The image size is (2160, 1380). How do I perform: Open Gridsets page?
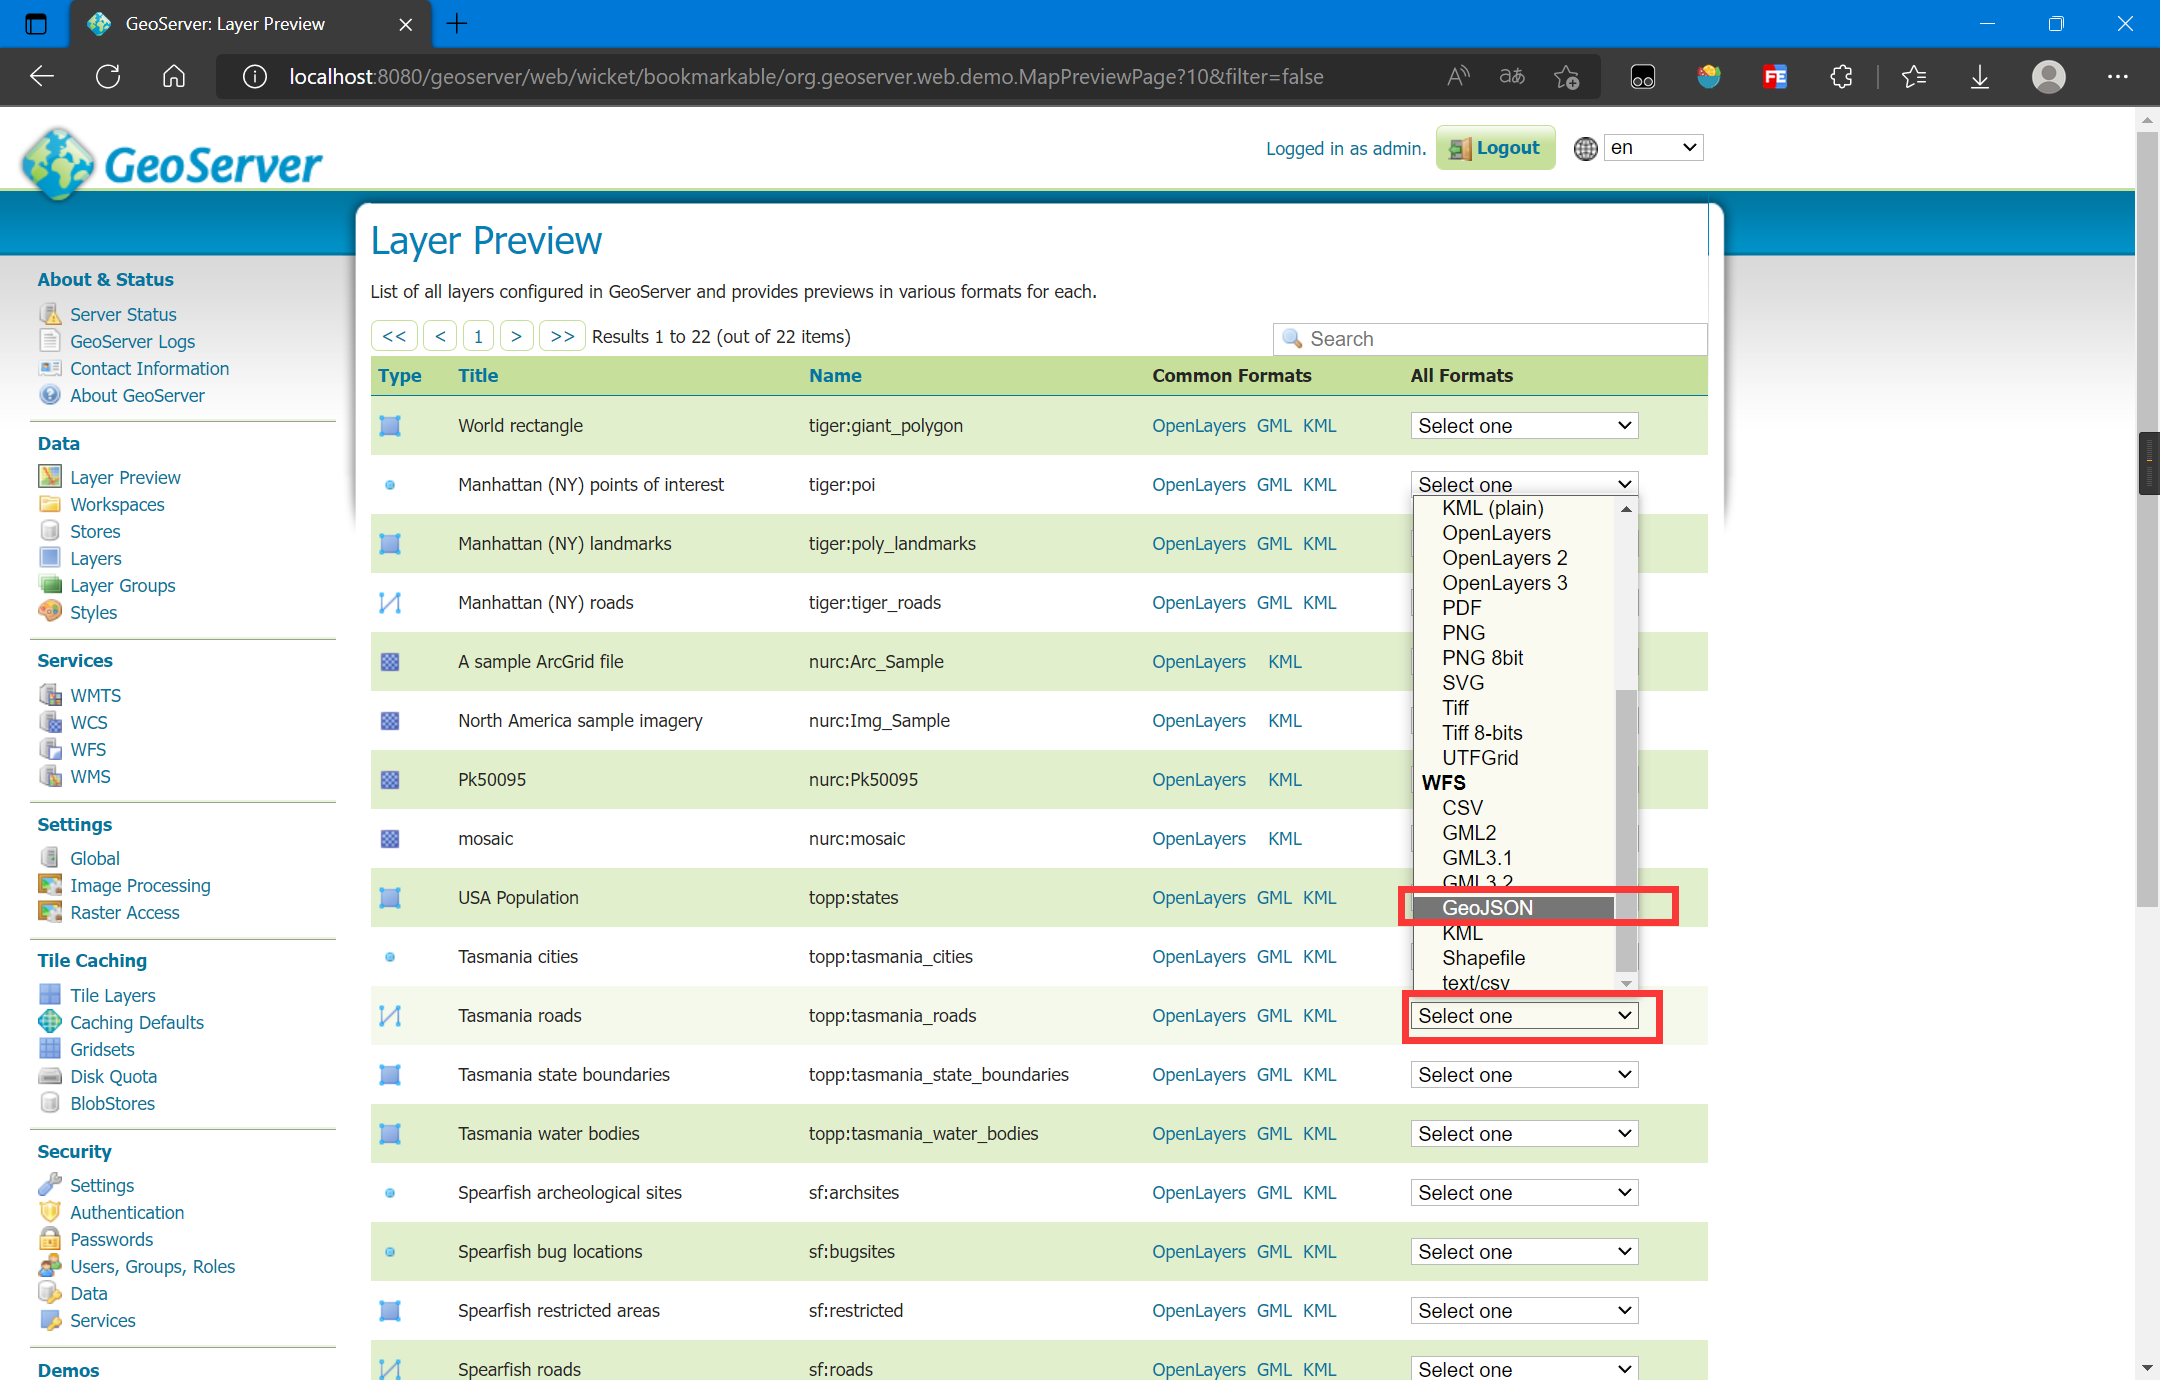tap(102, 1049)
